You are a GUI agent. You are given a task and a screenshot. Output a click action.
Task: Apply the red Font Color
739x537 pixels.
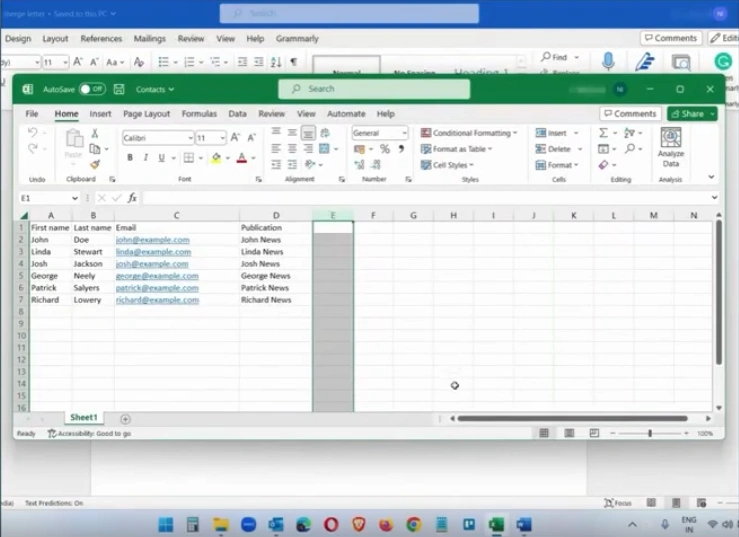242,157
